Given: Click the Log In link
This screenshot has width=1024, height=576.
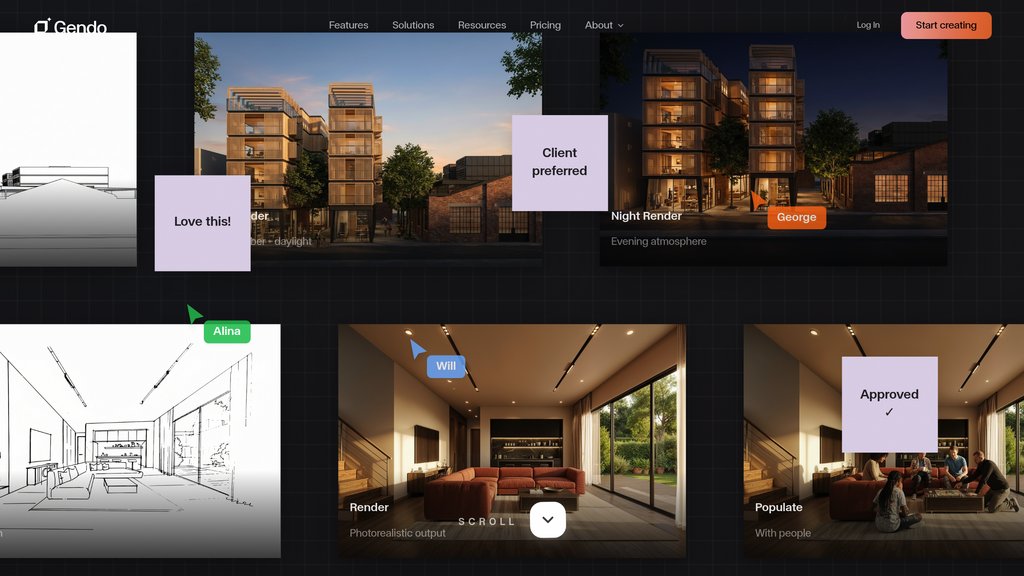Looking at the screenshot, I should coord(868,25).
